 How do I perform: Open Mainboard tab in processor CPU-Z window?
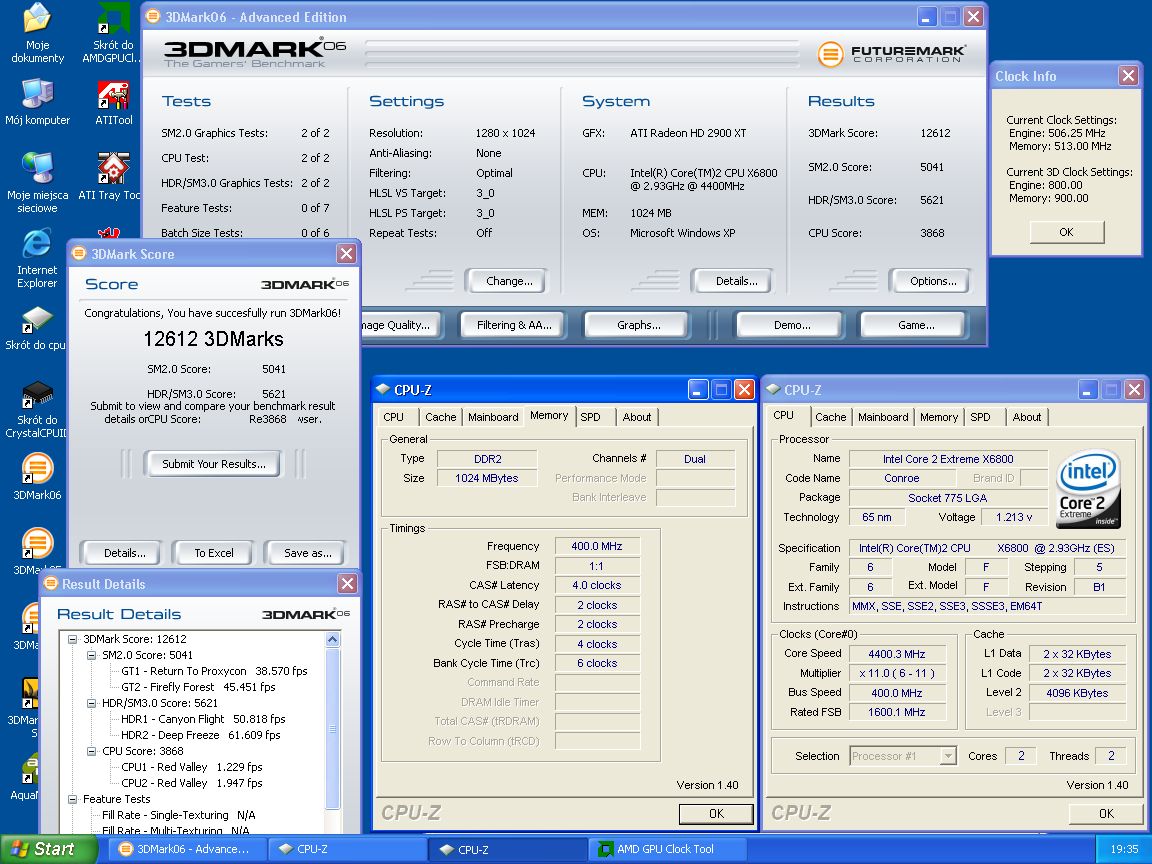pos(883,417)
